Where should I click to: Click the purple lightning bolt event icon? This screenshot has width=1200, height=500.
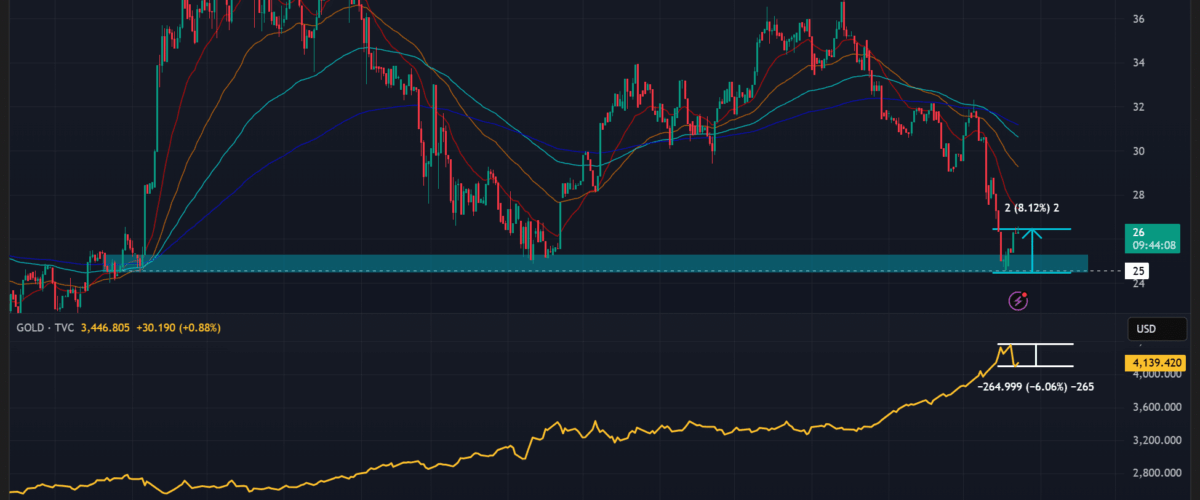pos(1018,300)
